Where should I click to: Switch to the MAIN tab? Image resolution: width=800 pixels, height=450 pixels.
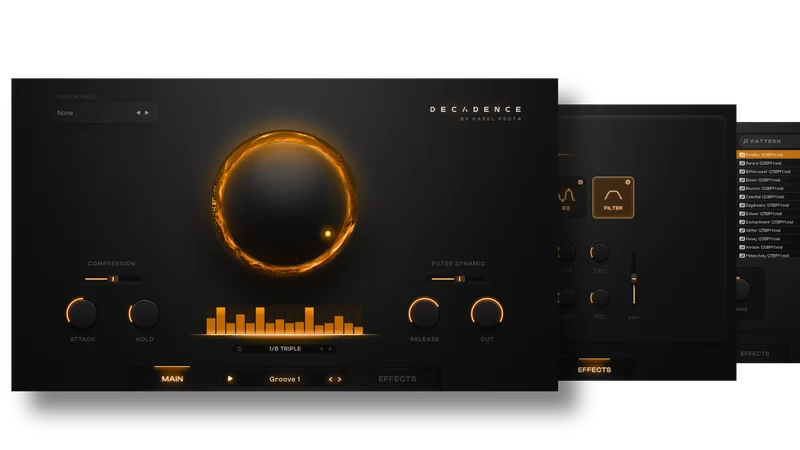(172, 379)
